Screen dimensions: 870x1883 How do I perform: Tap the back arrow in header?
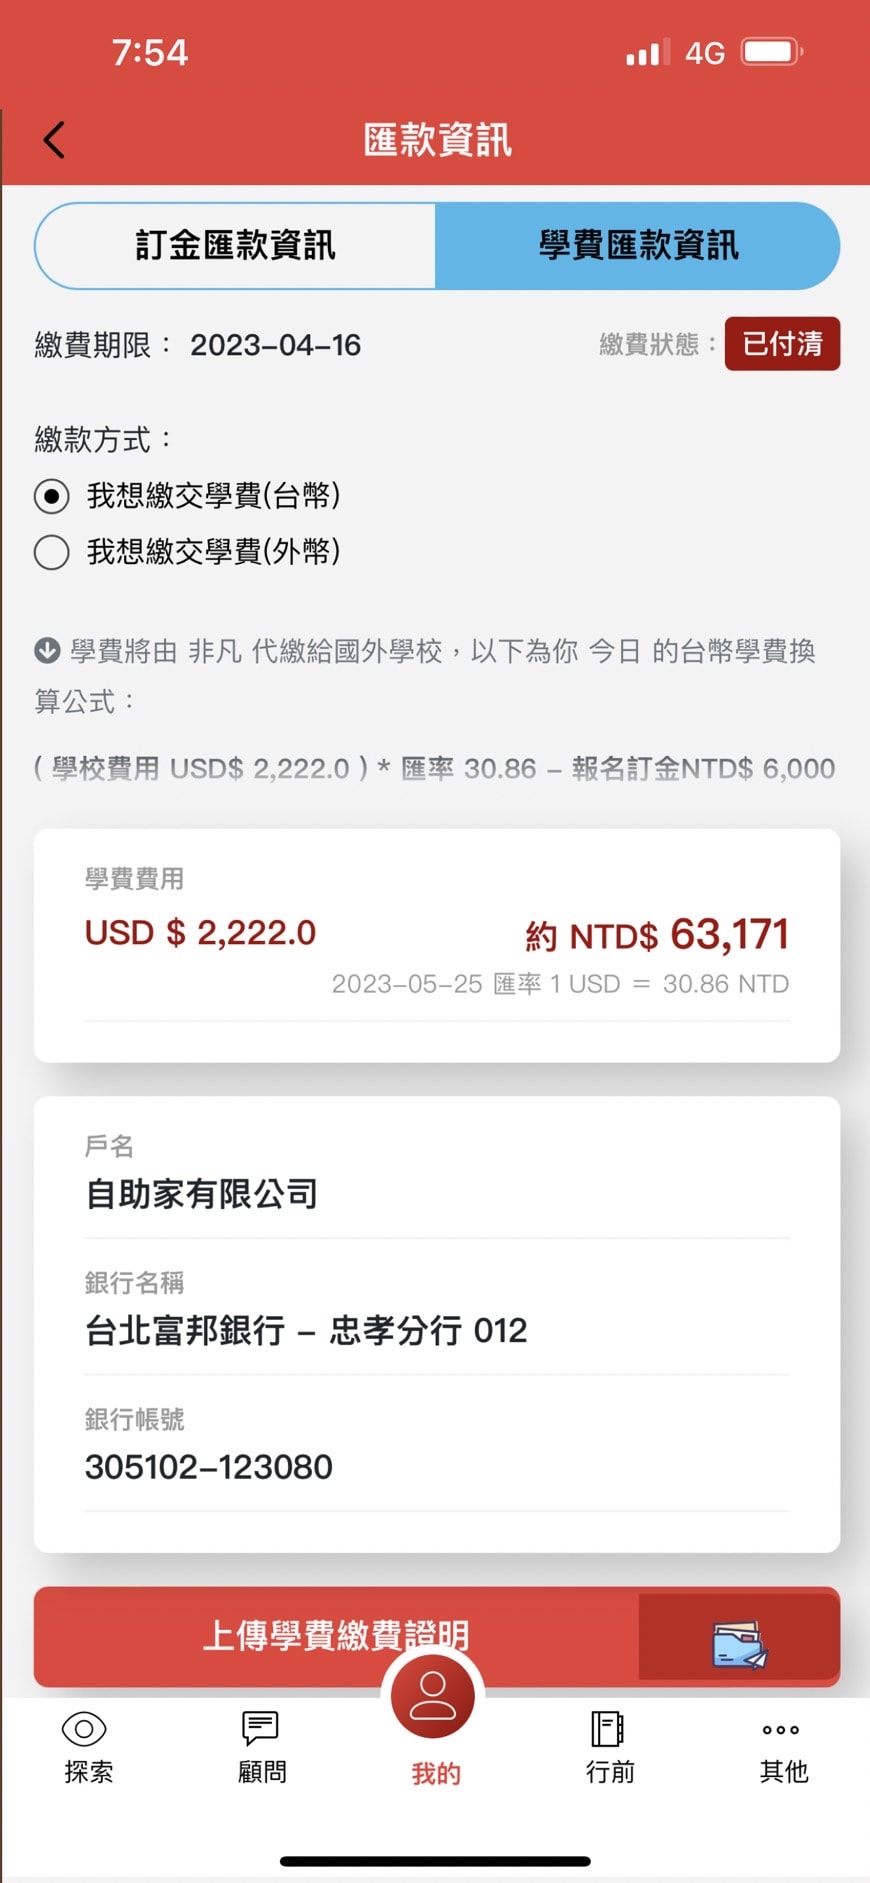click(55, 140)
